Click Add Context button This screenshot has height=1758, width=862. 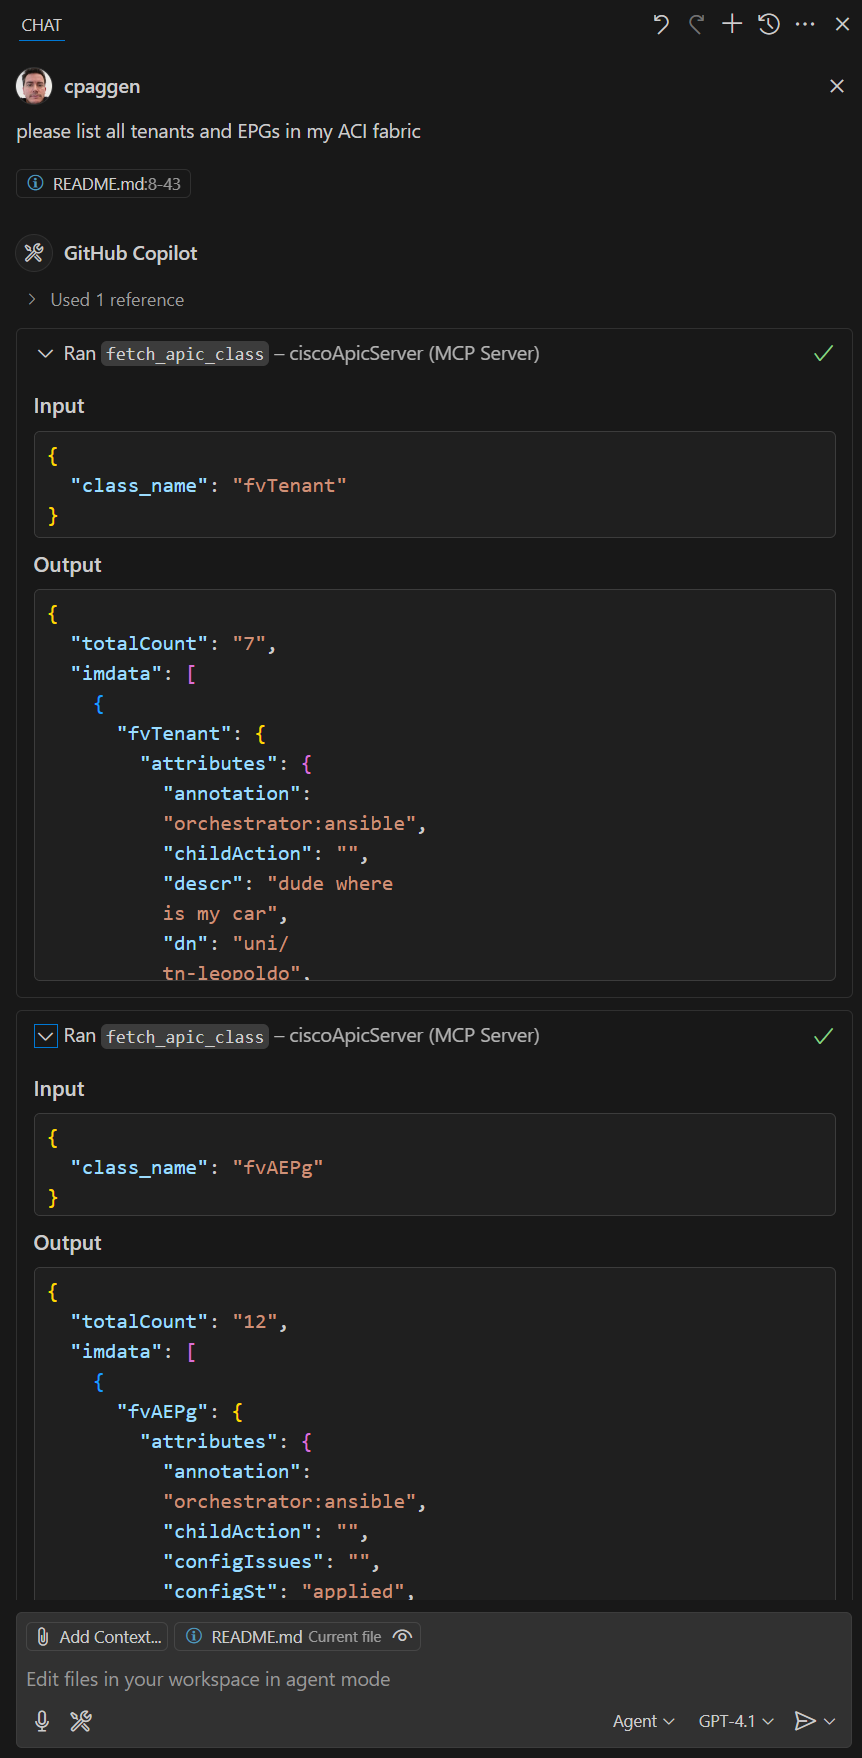(x=97, y=1637)
